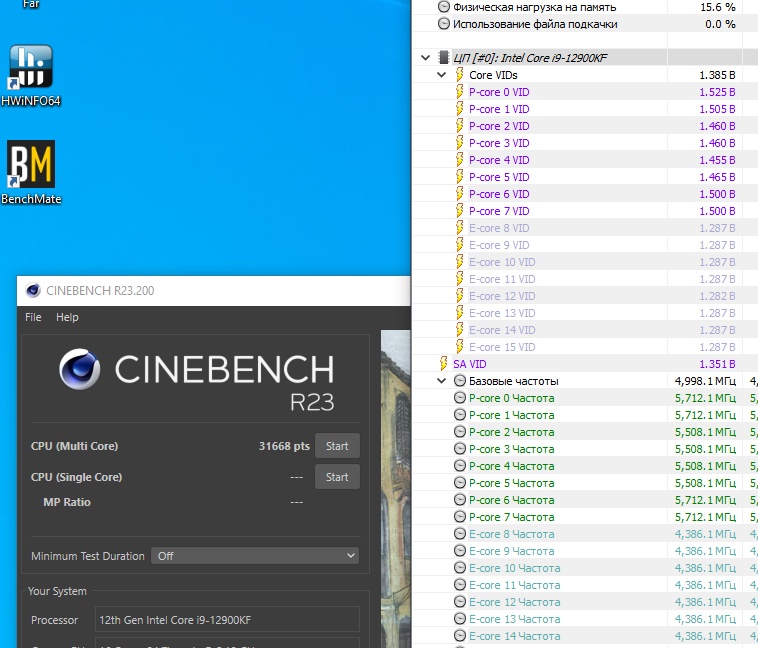This screenshot has height=648, width=758.
Task: Start the CPU (Multi Core) test
Action: coord(337,446)
